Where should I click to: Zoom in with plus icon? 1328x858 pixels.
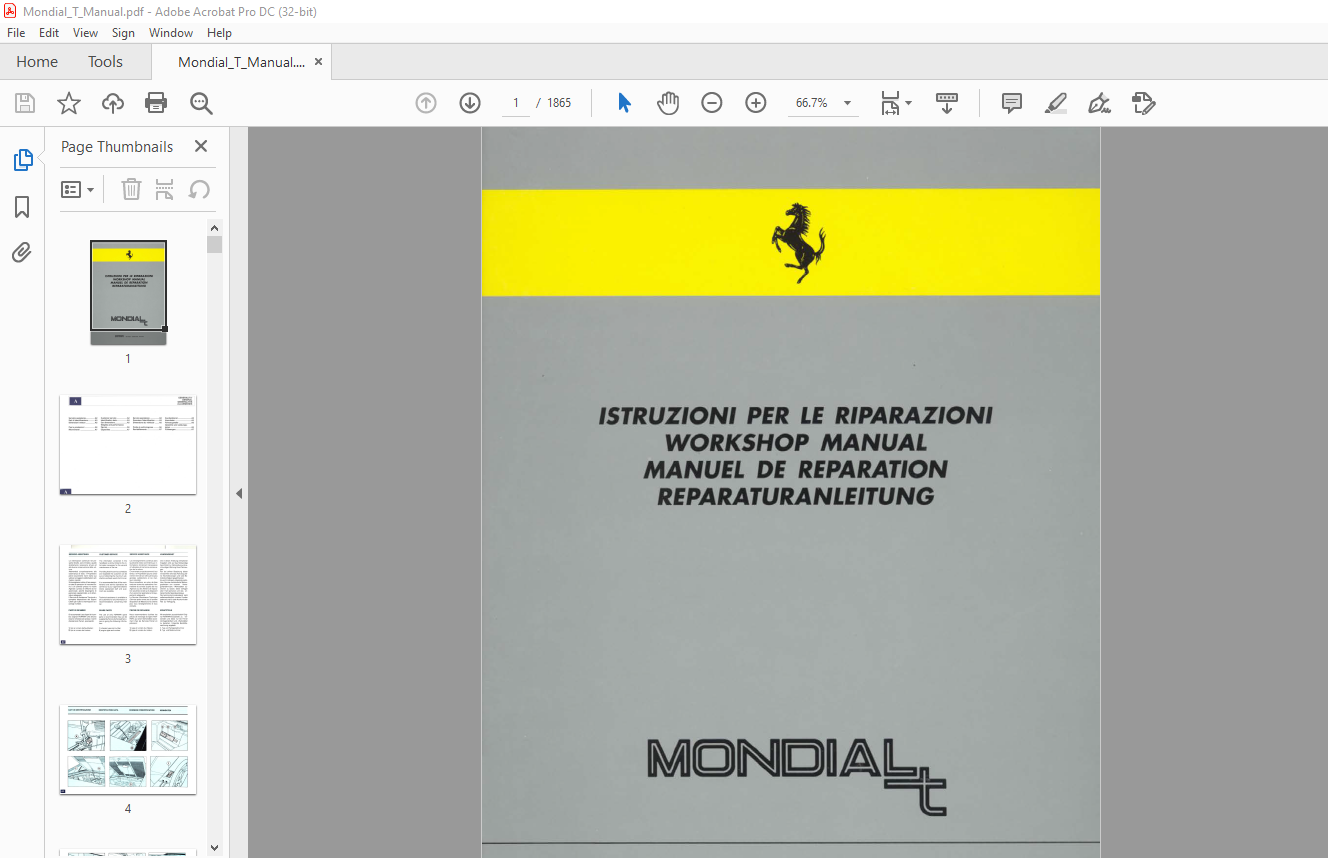756,103
